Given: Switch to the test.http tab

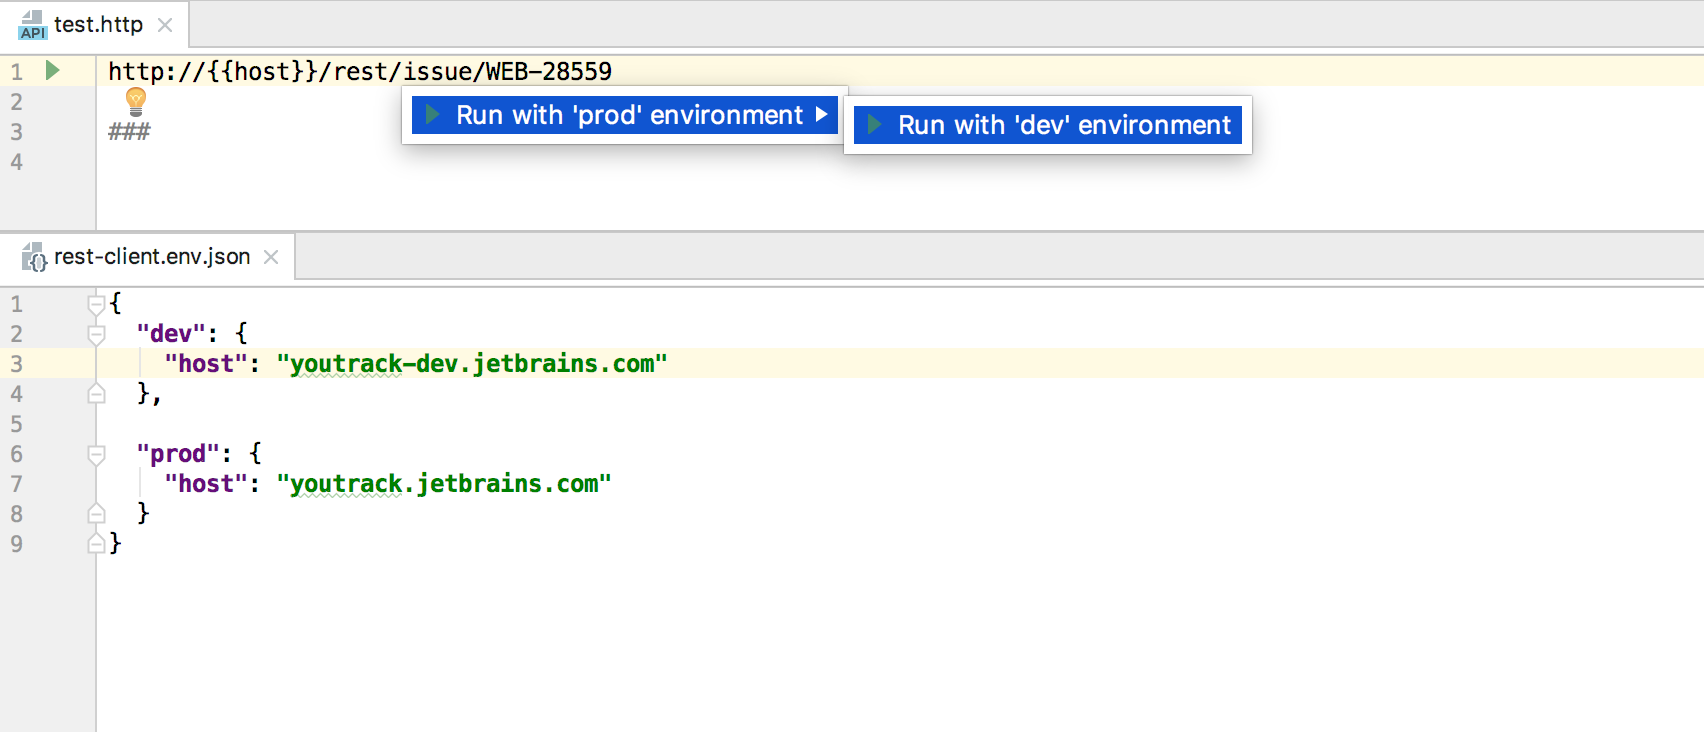Looking at the screenshot, I should pos(98,25).
